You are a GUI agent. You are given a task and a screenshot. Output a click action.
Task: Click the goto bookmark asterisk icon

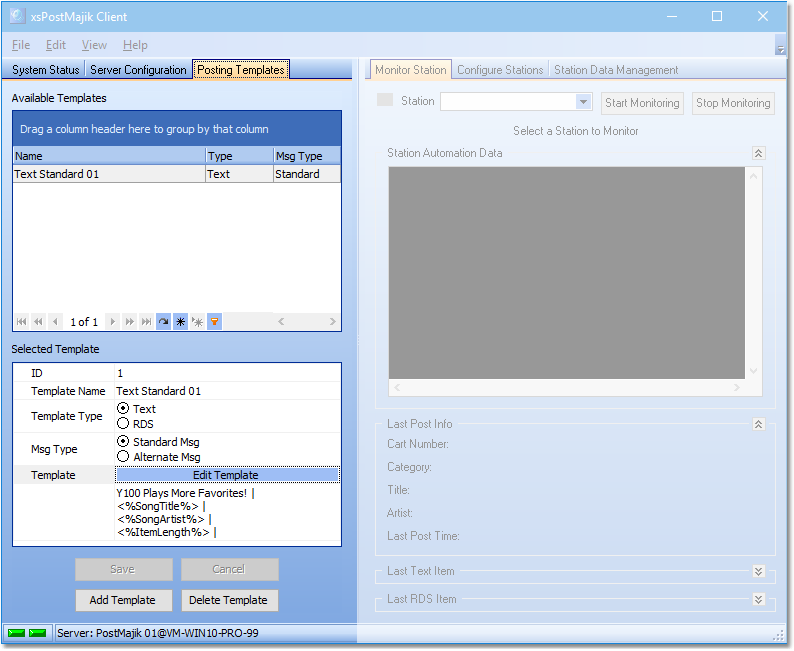(x=197, y=322)
